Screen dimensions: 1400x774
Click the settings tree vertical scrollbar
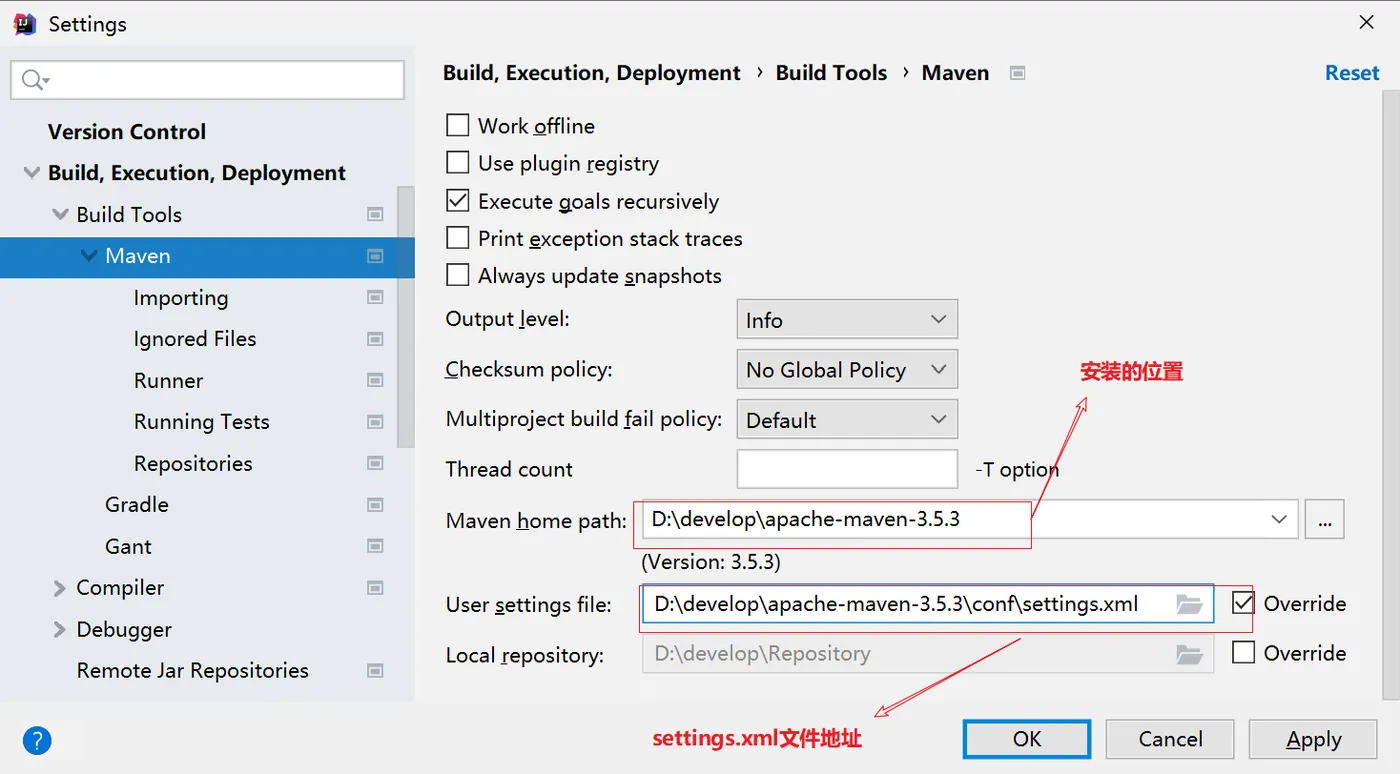pyautogui.click(x=406, y=316)
